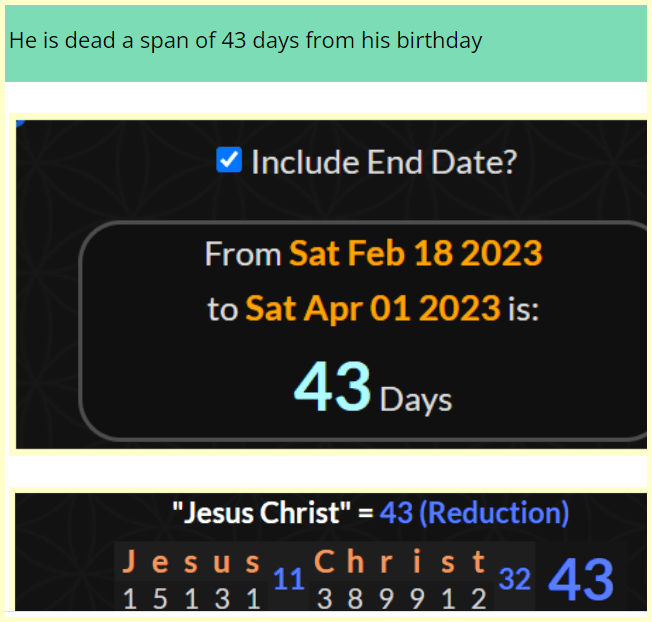Click the headline about 43 days from birthday

click(x=246, y=41)
